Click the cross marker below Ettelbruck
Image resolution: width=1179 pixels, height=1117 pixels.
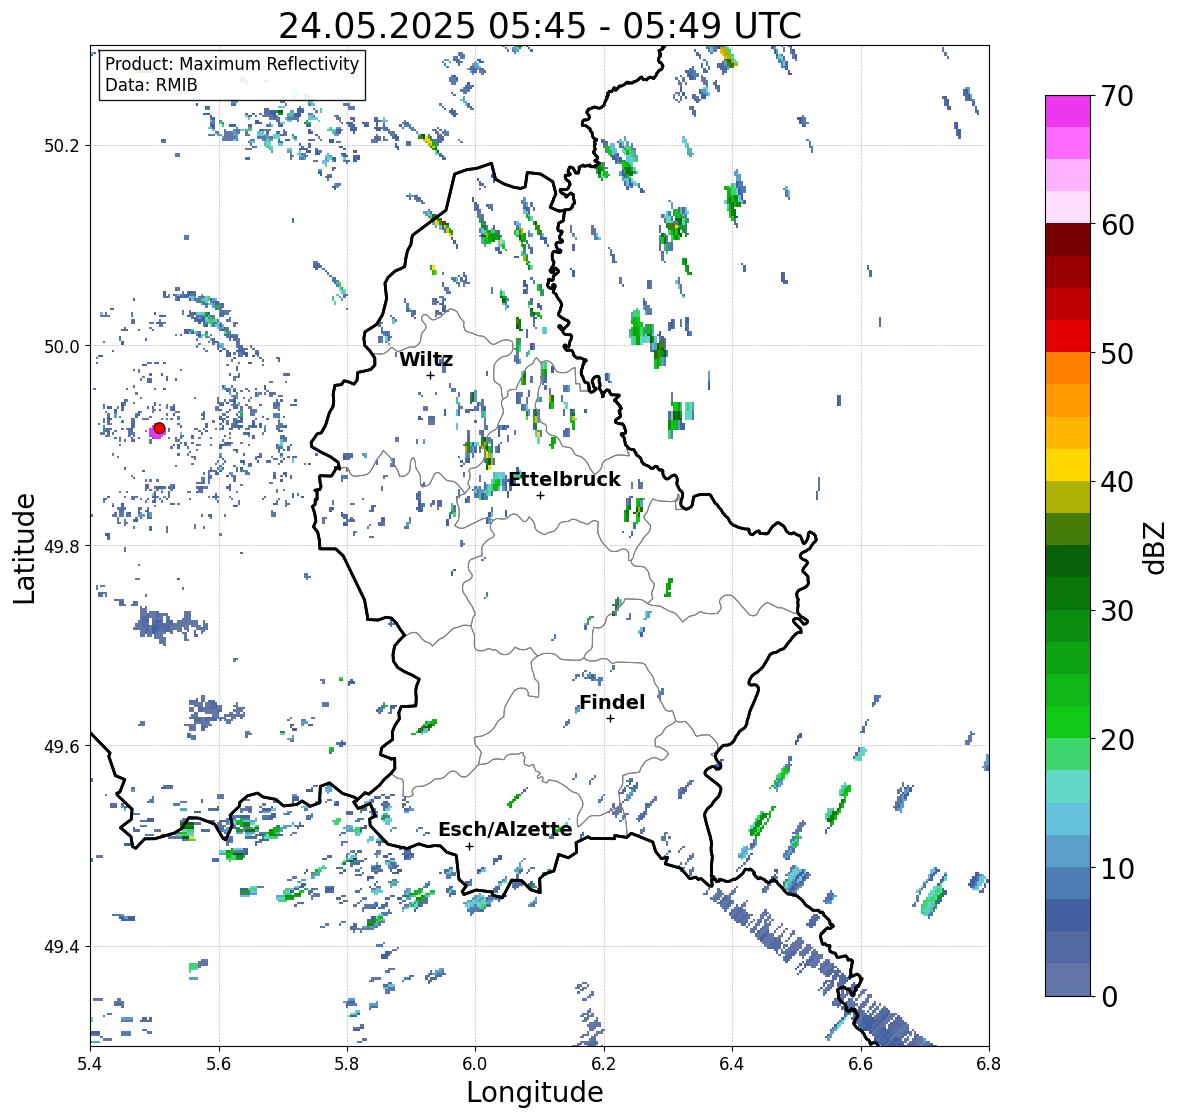coord(540,495)
